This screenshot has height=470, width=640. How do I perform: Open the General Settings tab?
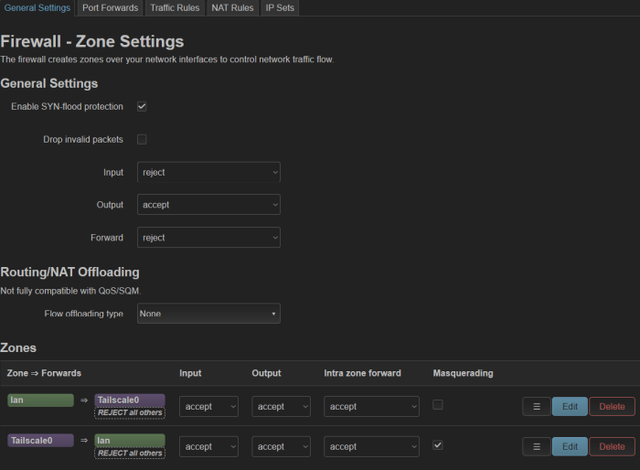click(x=37, y=8)
